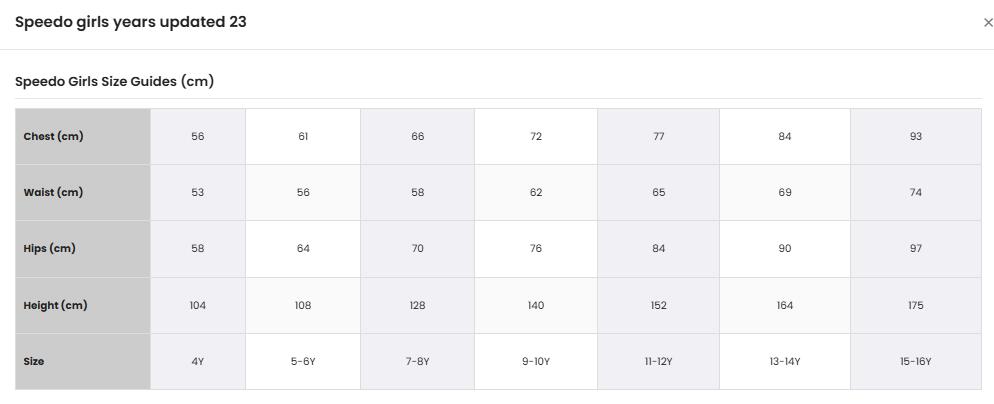The height and width of the screenshot is (404, 994).
Task: Click the 'Waist (cm)' row header
Action: (x=83, y=192)
